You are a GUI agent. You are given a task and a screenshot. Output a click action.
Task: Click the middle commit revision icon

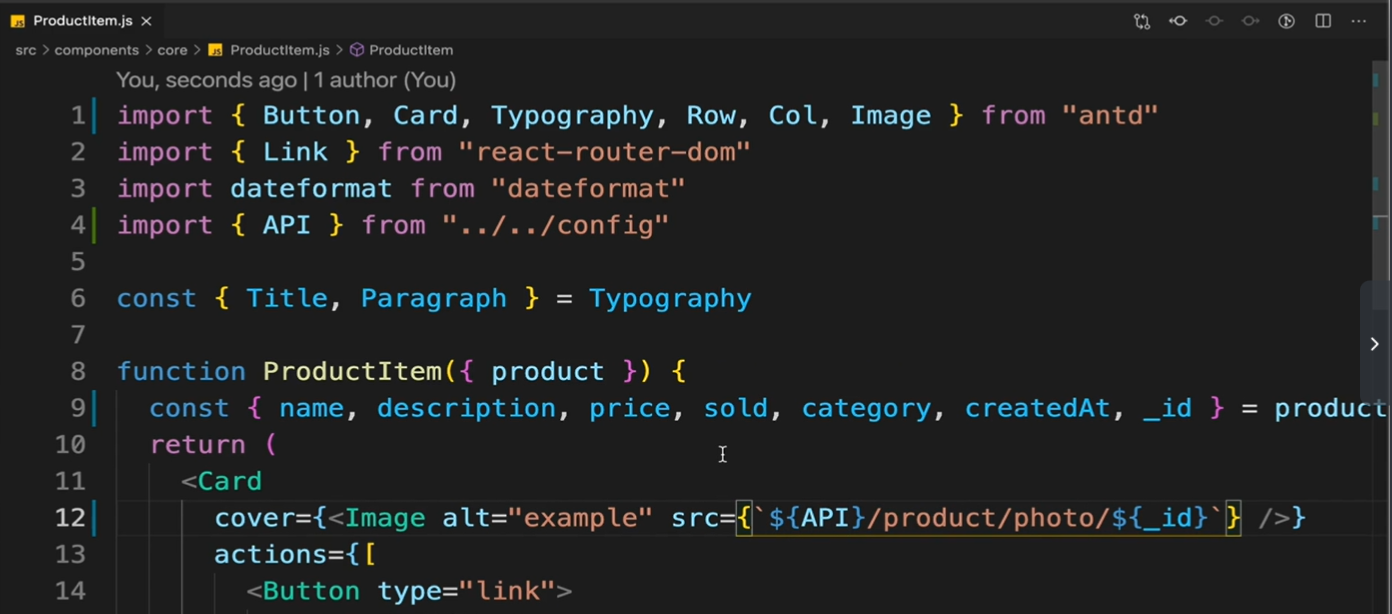click(1214, 21)
